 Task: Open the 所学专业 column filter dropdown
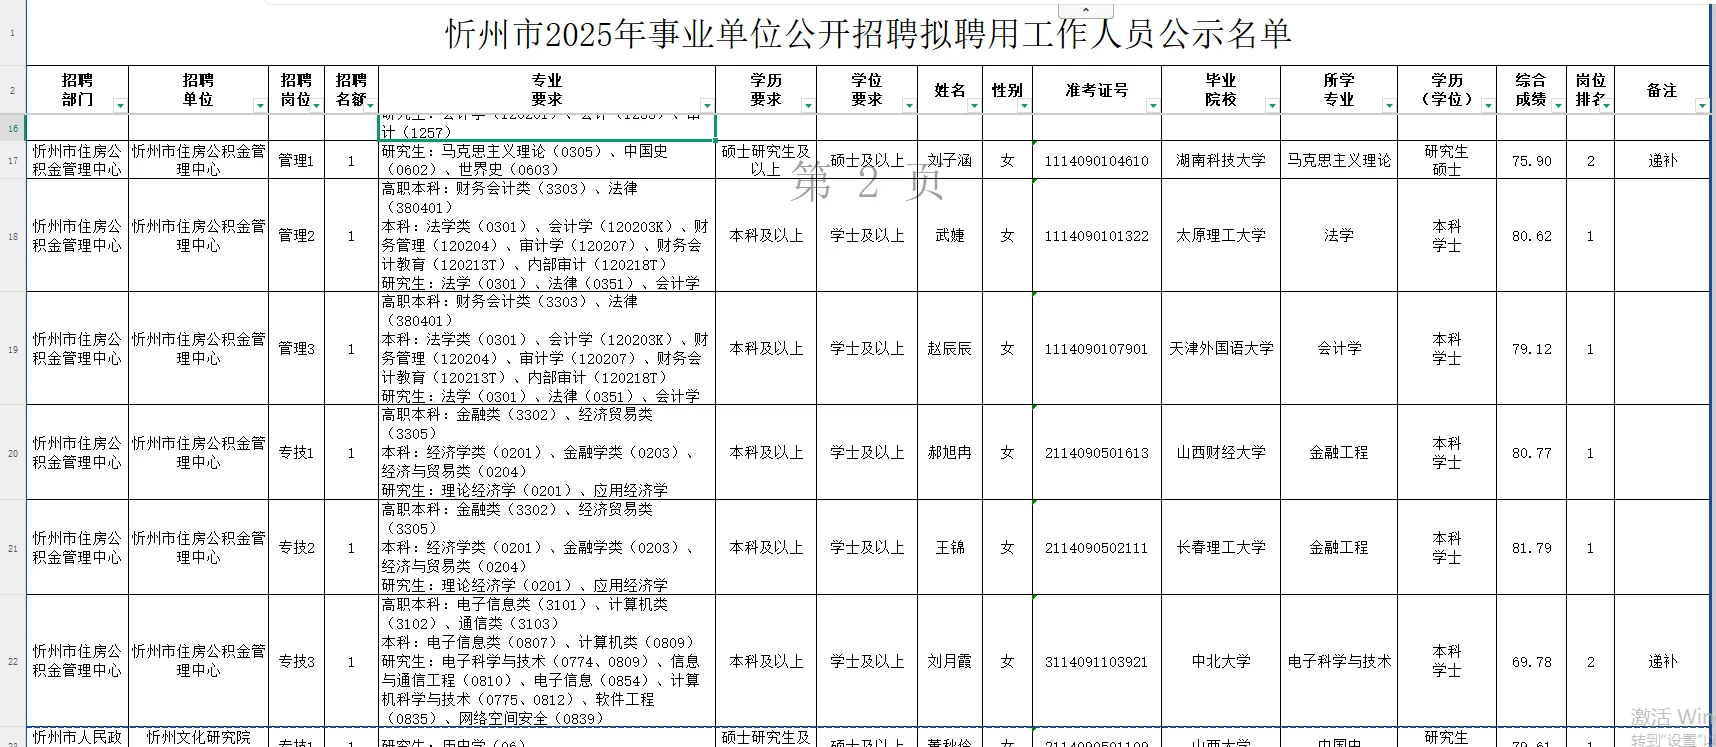[1389, 106]
